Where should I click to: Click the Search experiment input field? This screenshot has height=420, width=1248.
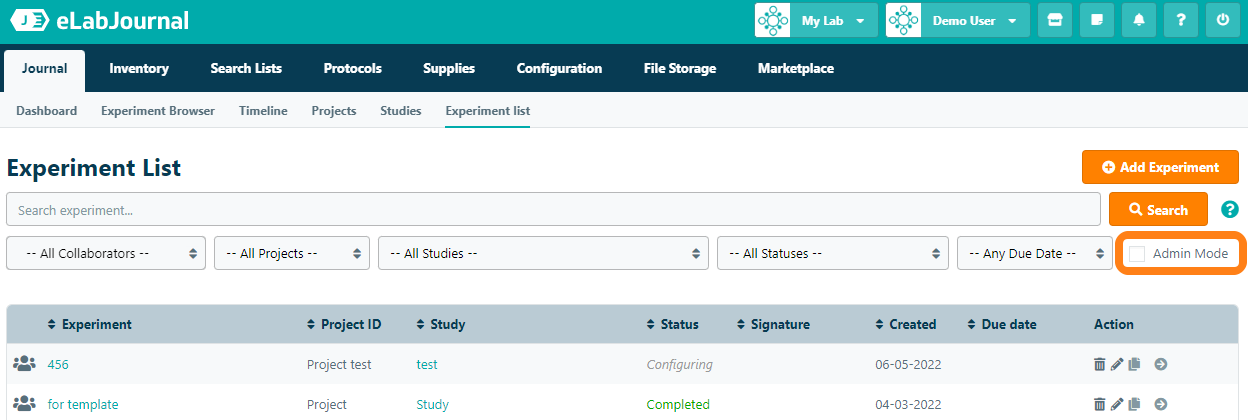tap(553, 210)
